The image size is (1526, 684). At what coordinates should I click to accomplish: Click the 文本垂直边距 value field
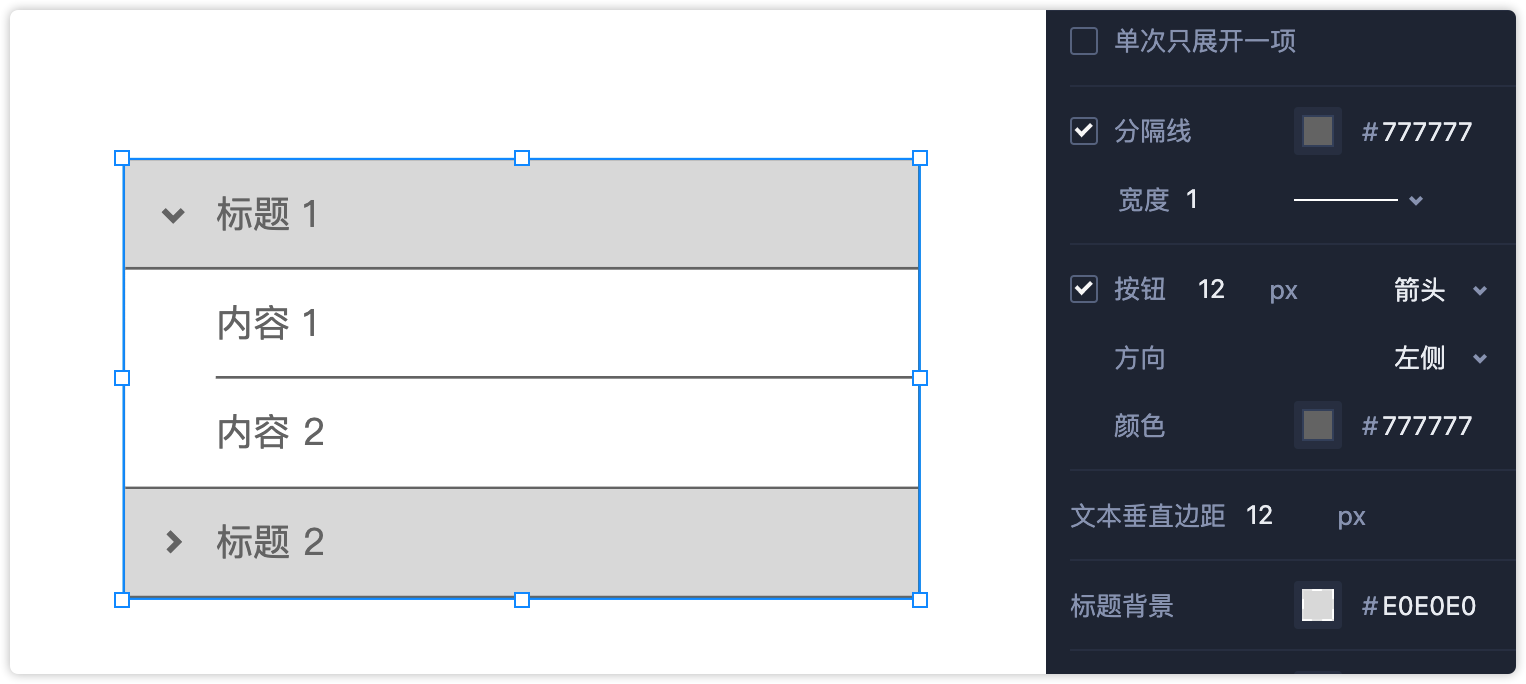(x=1259, y=516)
